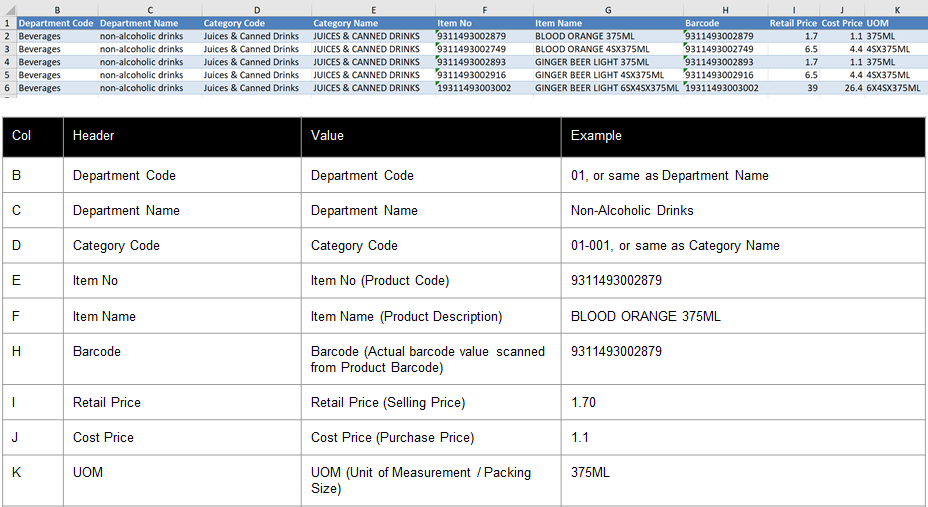
Task: Select spreadsheet row 6 number header
Action: tap(8, 88)
